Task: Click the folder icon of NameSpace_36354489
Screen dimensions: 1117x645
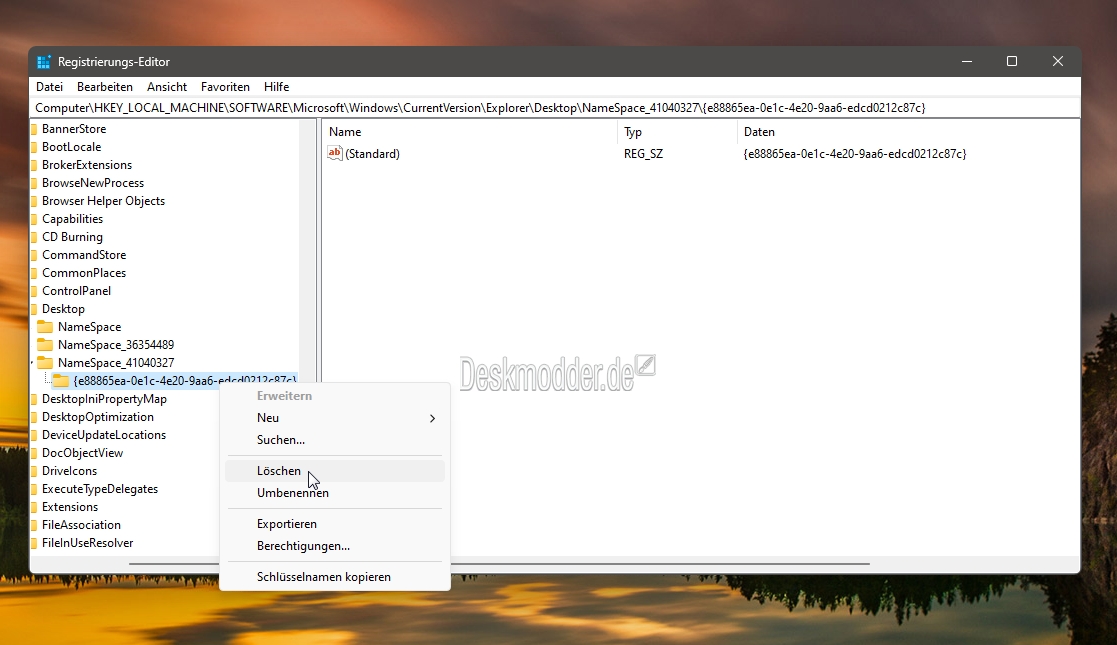Action: pyautogui.click(x=45, y=344)
